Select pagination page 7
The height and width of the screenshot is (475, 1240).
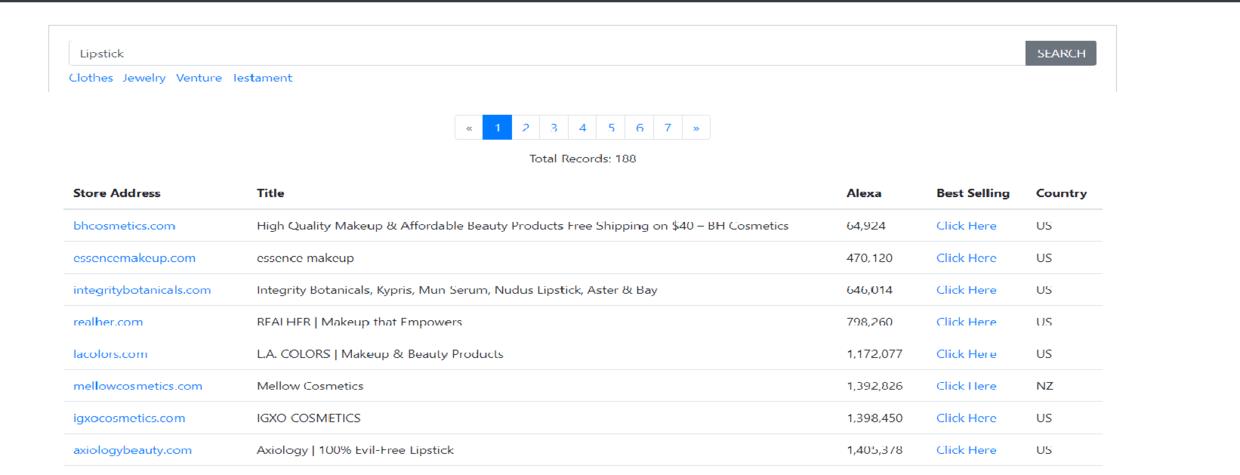(x=668, y=128)
